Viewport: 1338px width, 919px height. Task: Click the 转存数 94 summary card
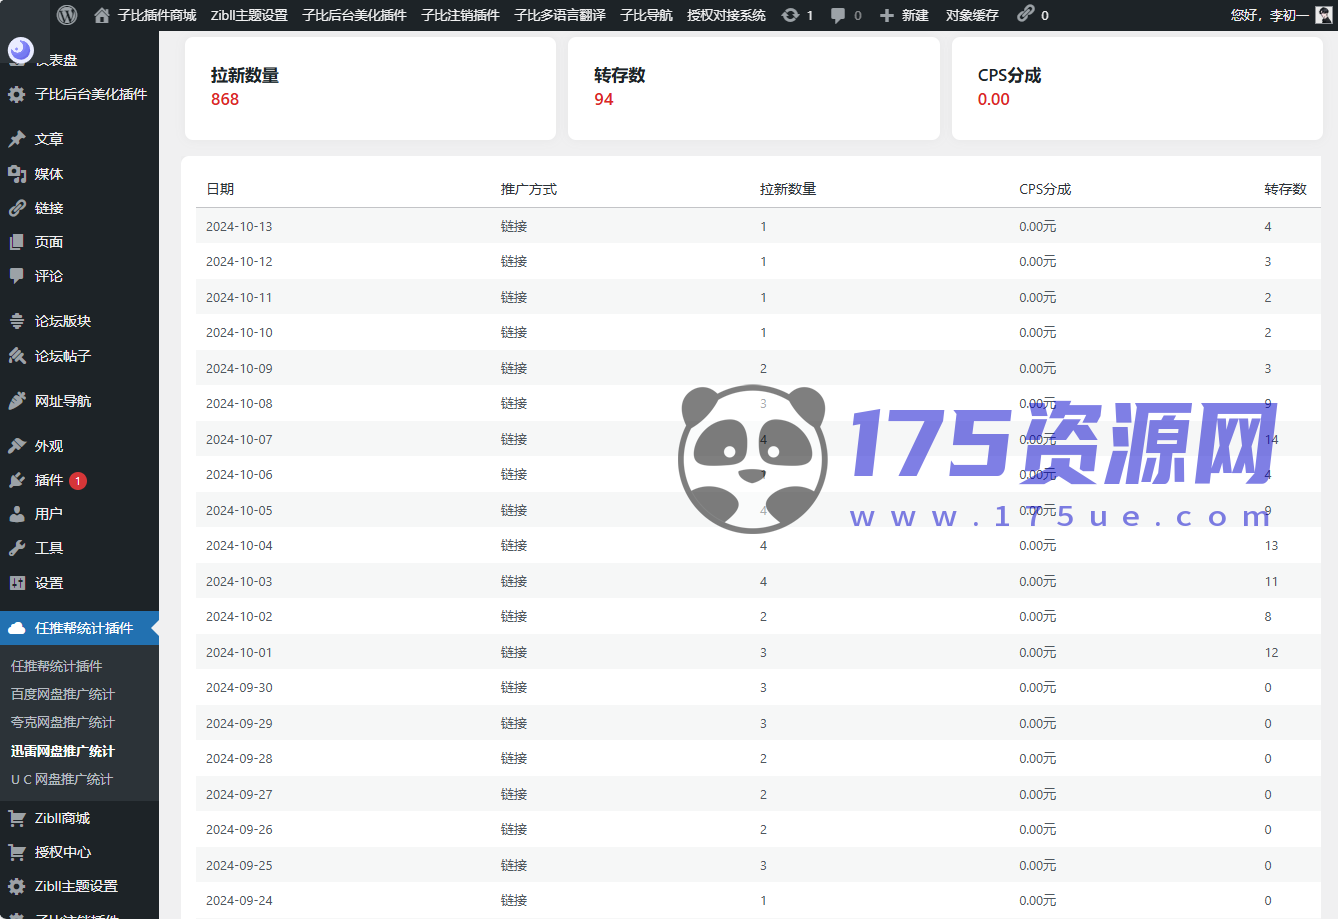754,88
